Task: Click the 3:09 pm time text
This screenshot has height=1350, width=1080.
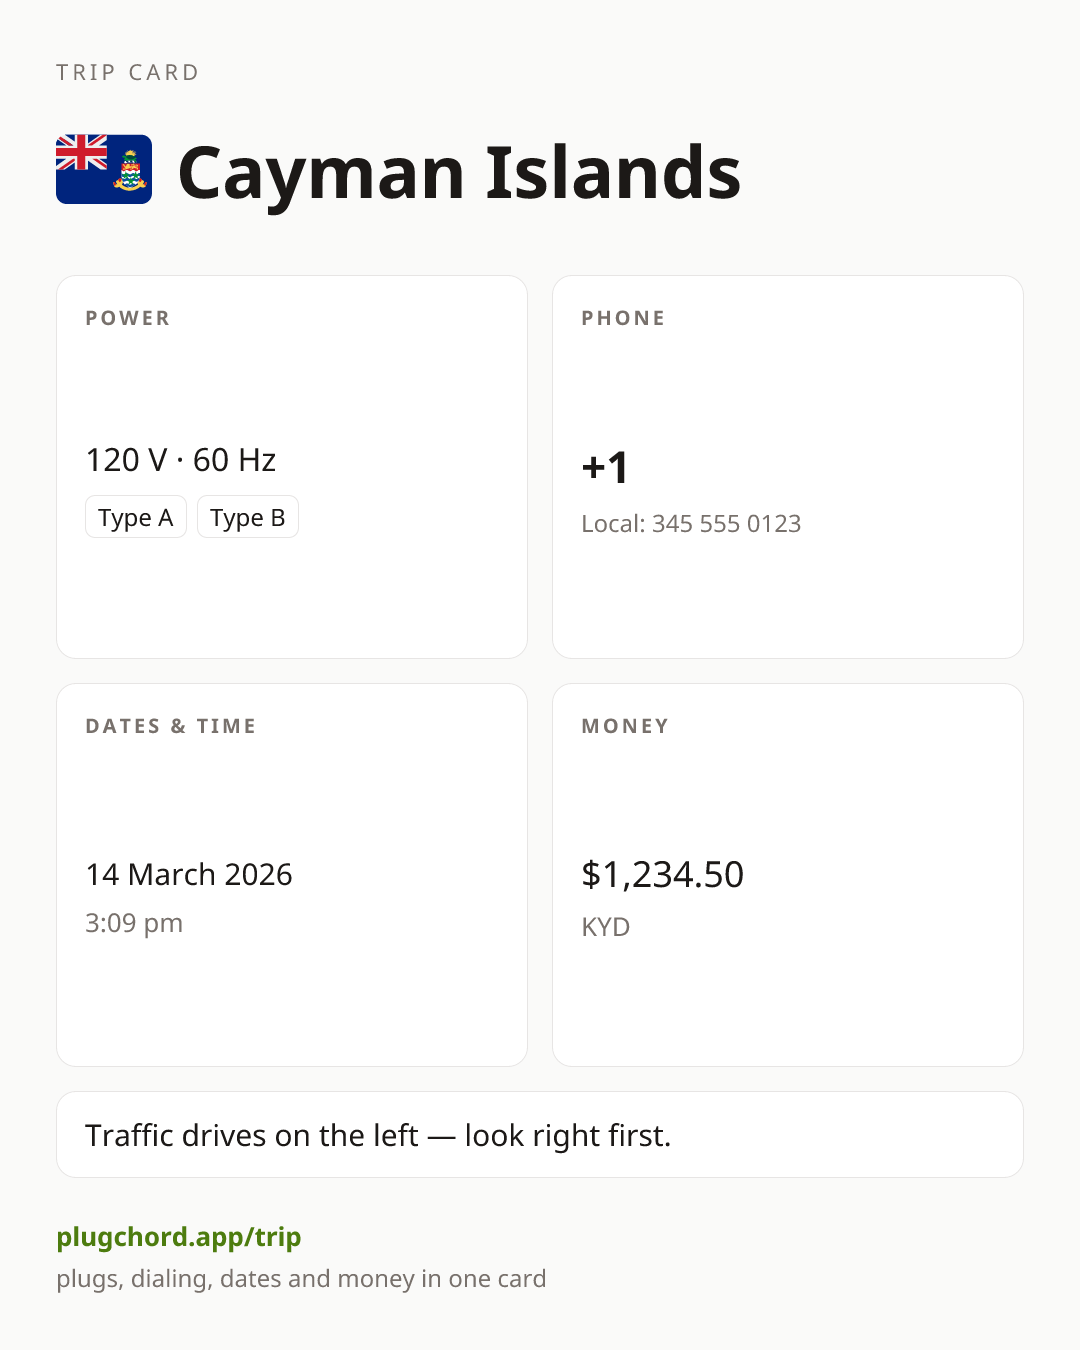Action: [x=134, y=923]
